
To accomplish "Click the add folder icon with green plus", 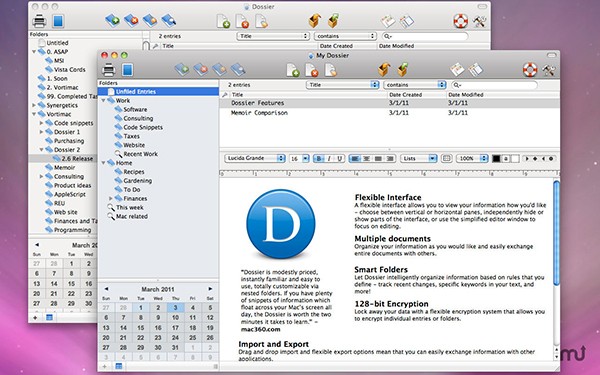I will tap(182, 70).
